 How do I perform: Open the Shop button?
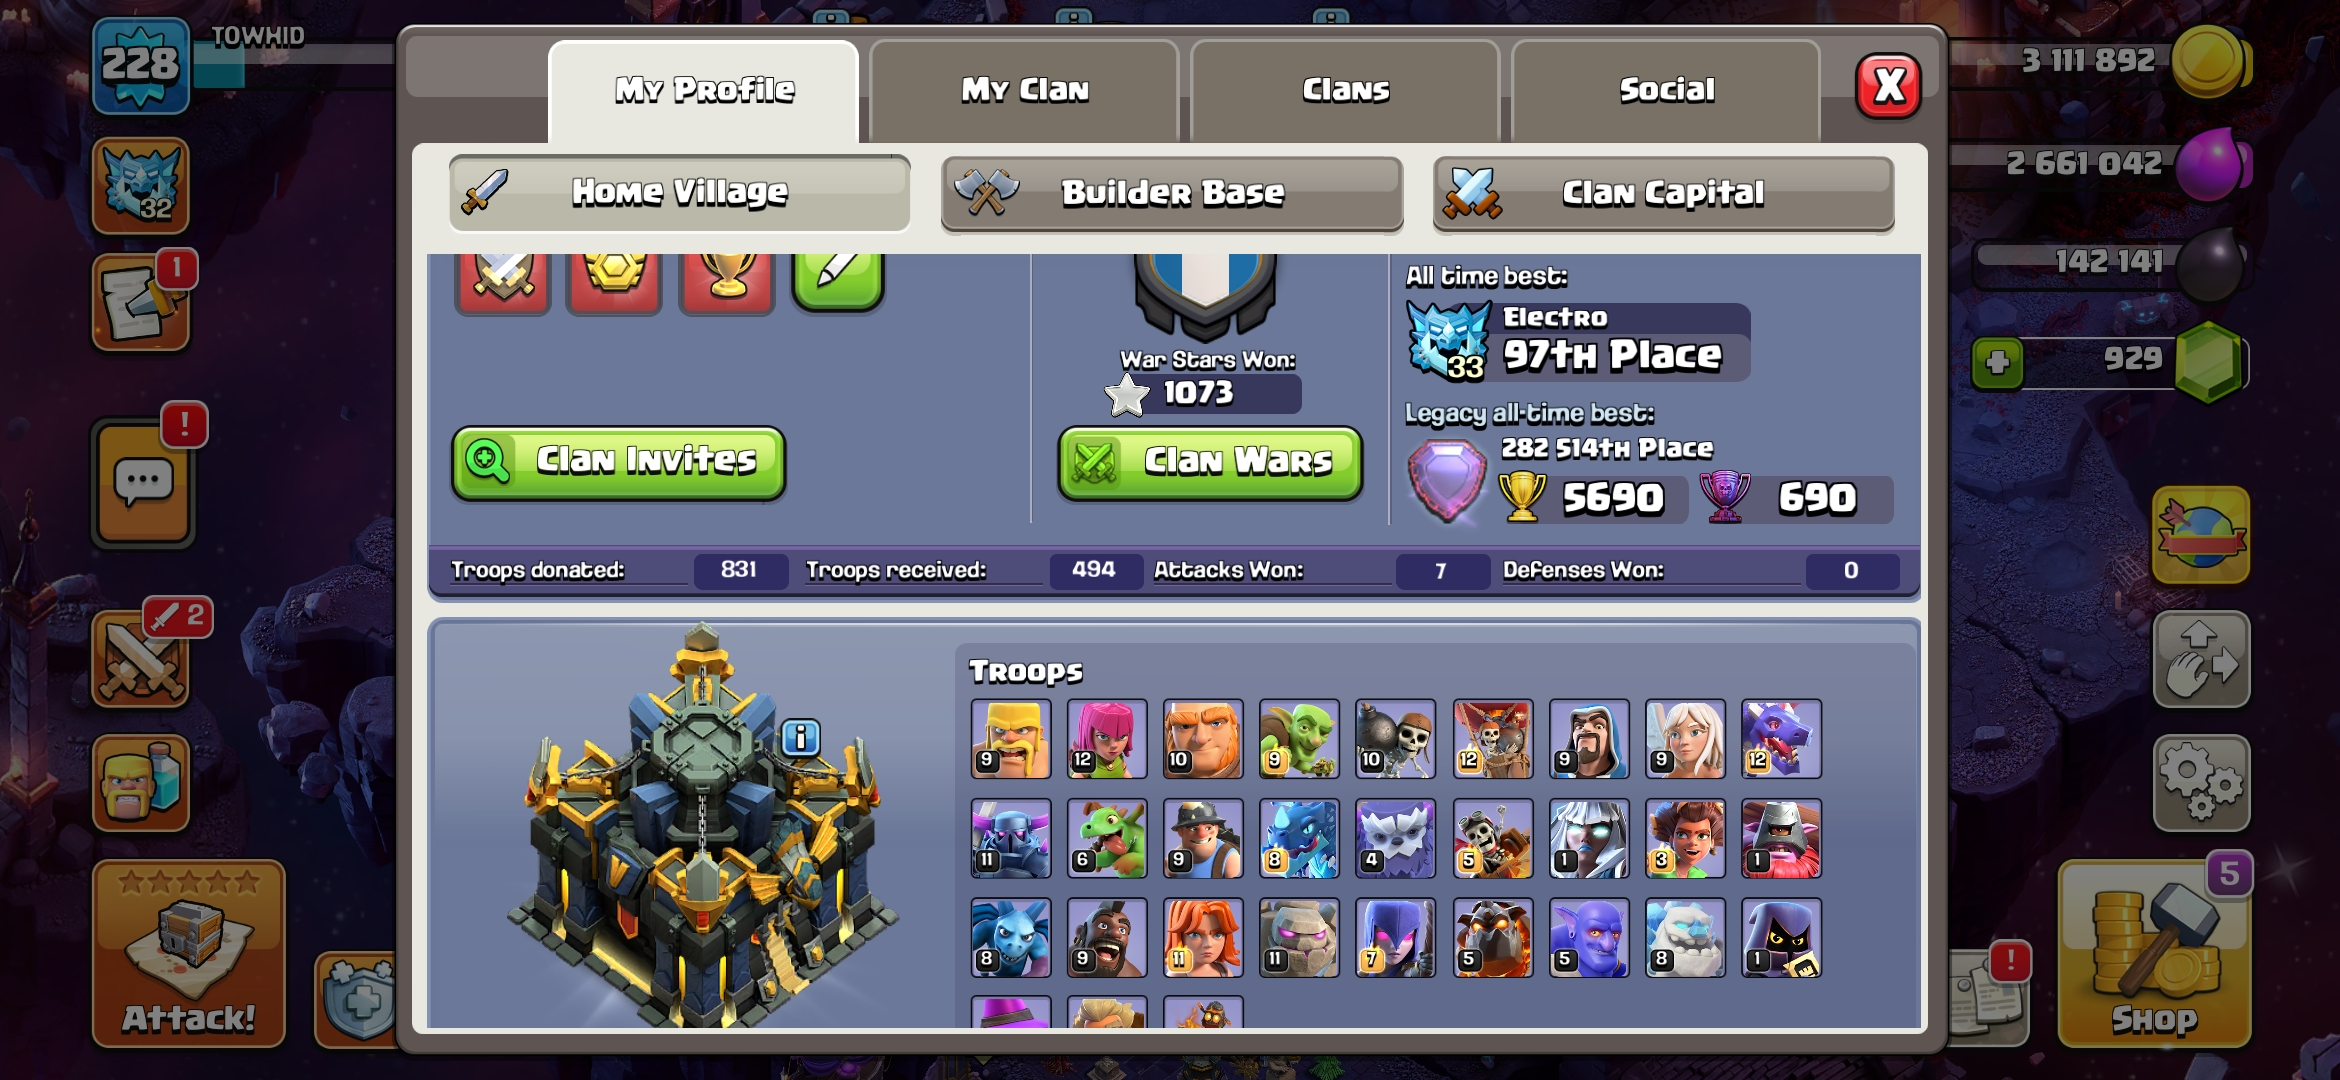tap(2154, 955)
